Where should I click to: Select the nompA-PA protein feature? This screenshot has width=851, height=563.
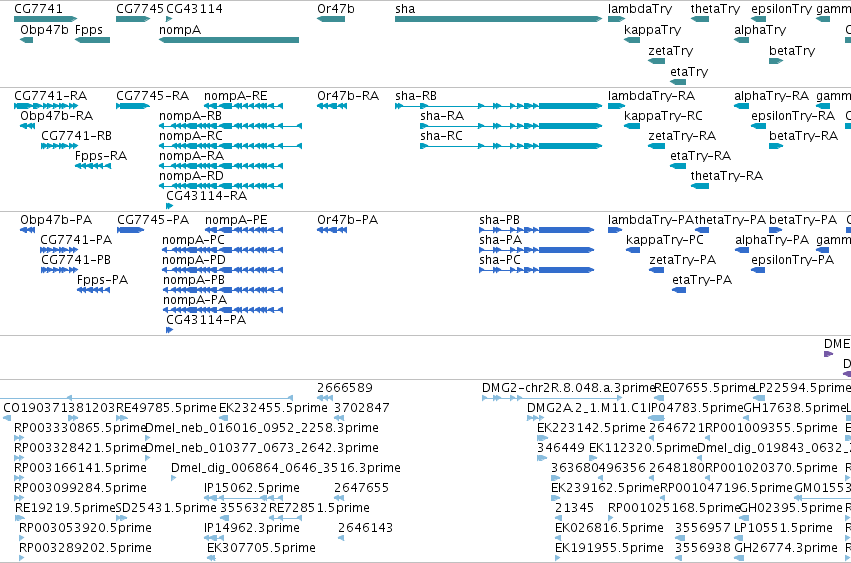[223, 311]
